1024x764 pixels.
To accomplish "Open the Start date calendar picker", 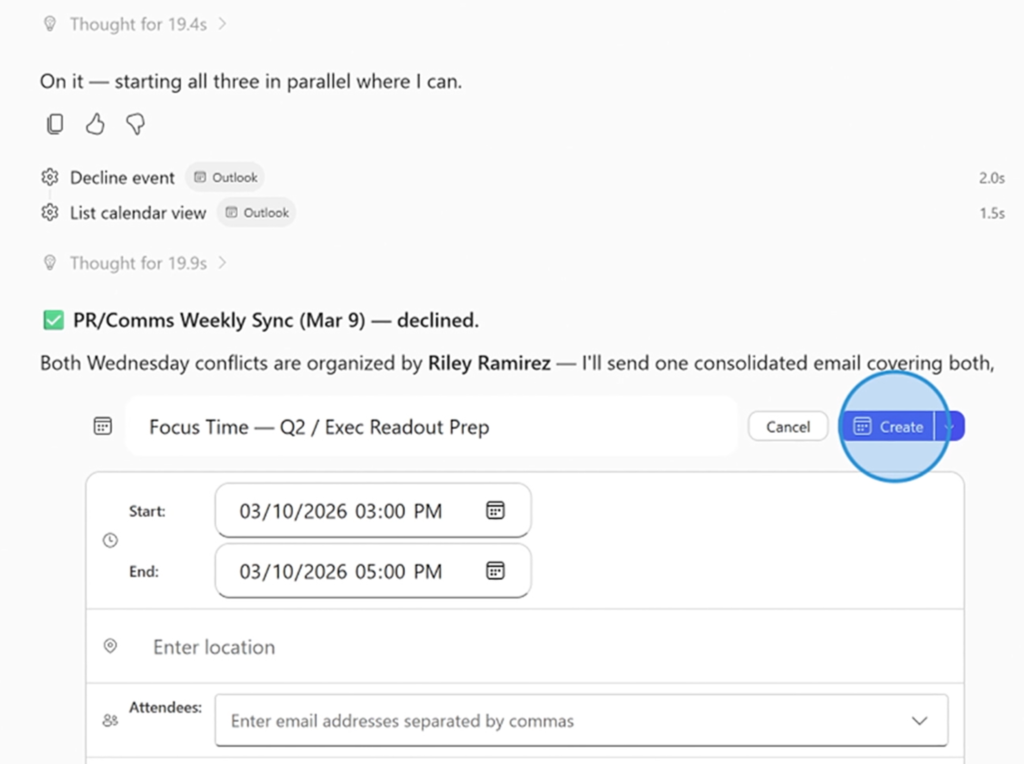I will [495, 511].
